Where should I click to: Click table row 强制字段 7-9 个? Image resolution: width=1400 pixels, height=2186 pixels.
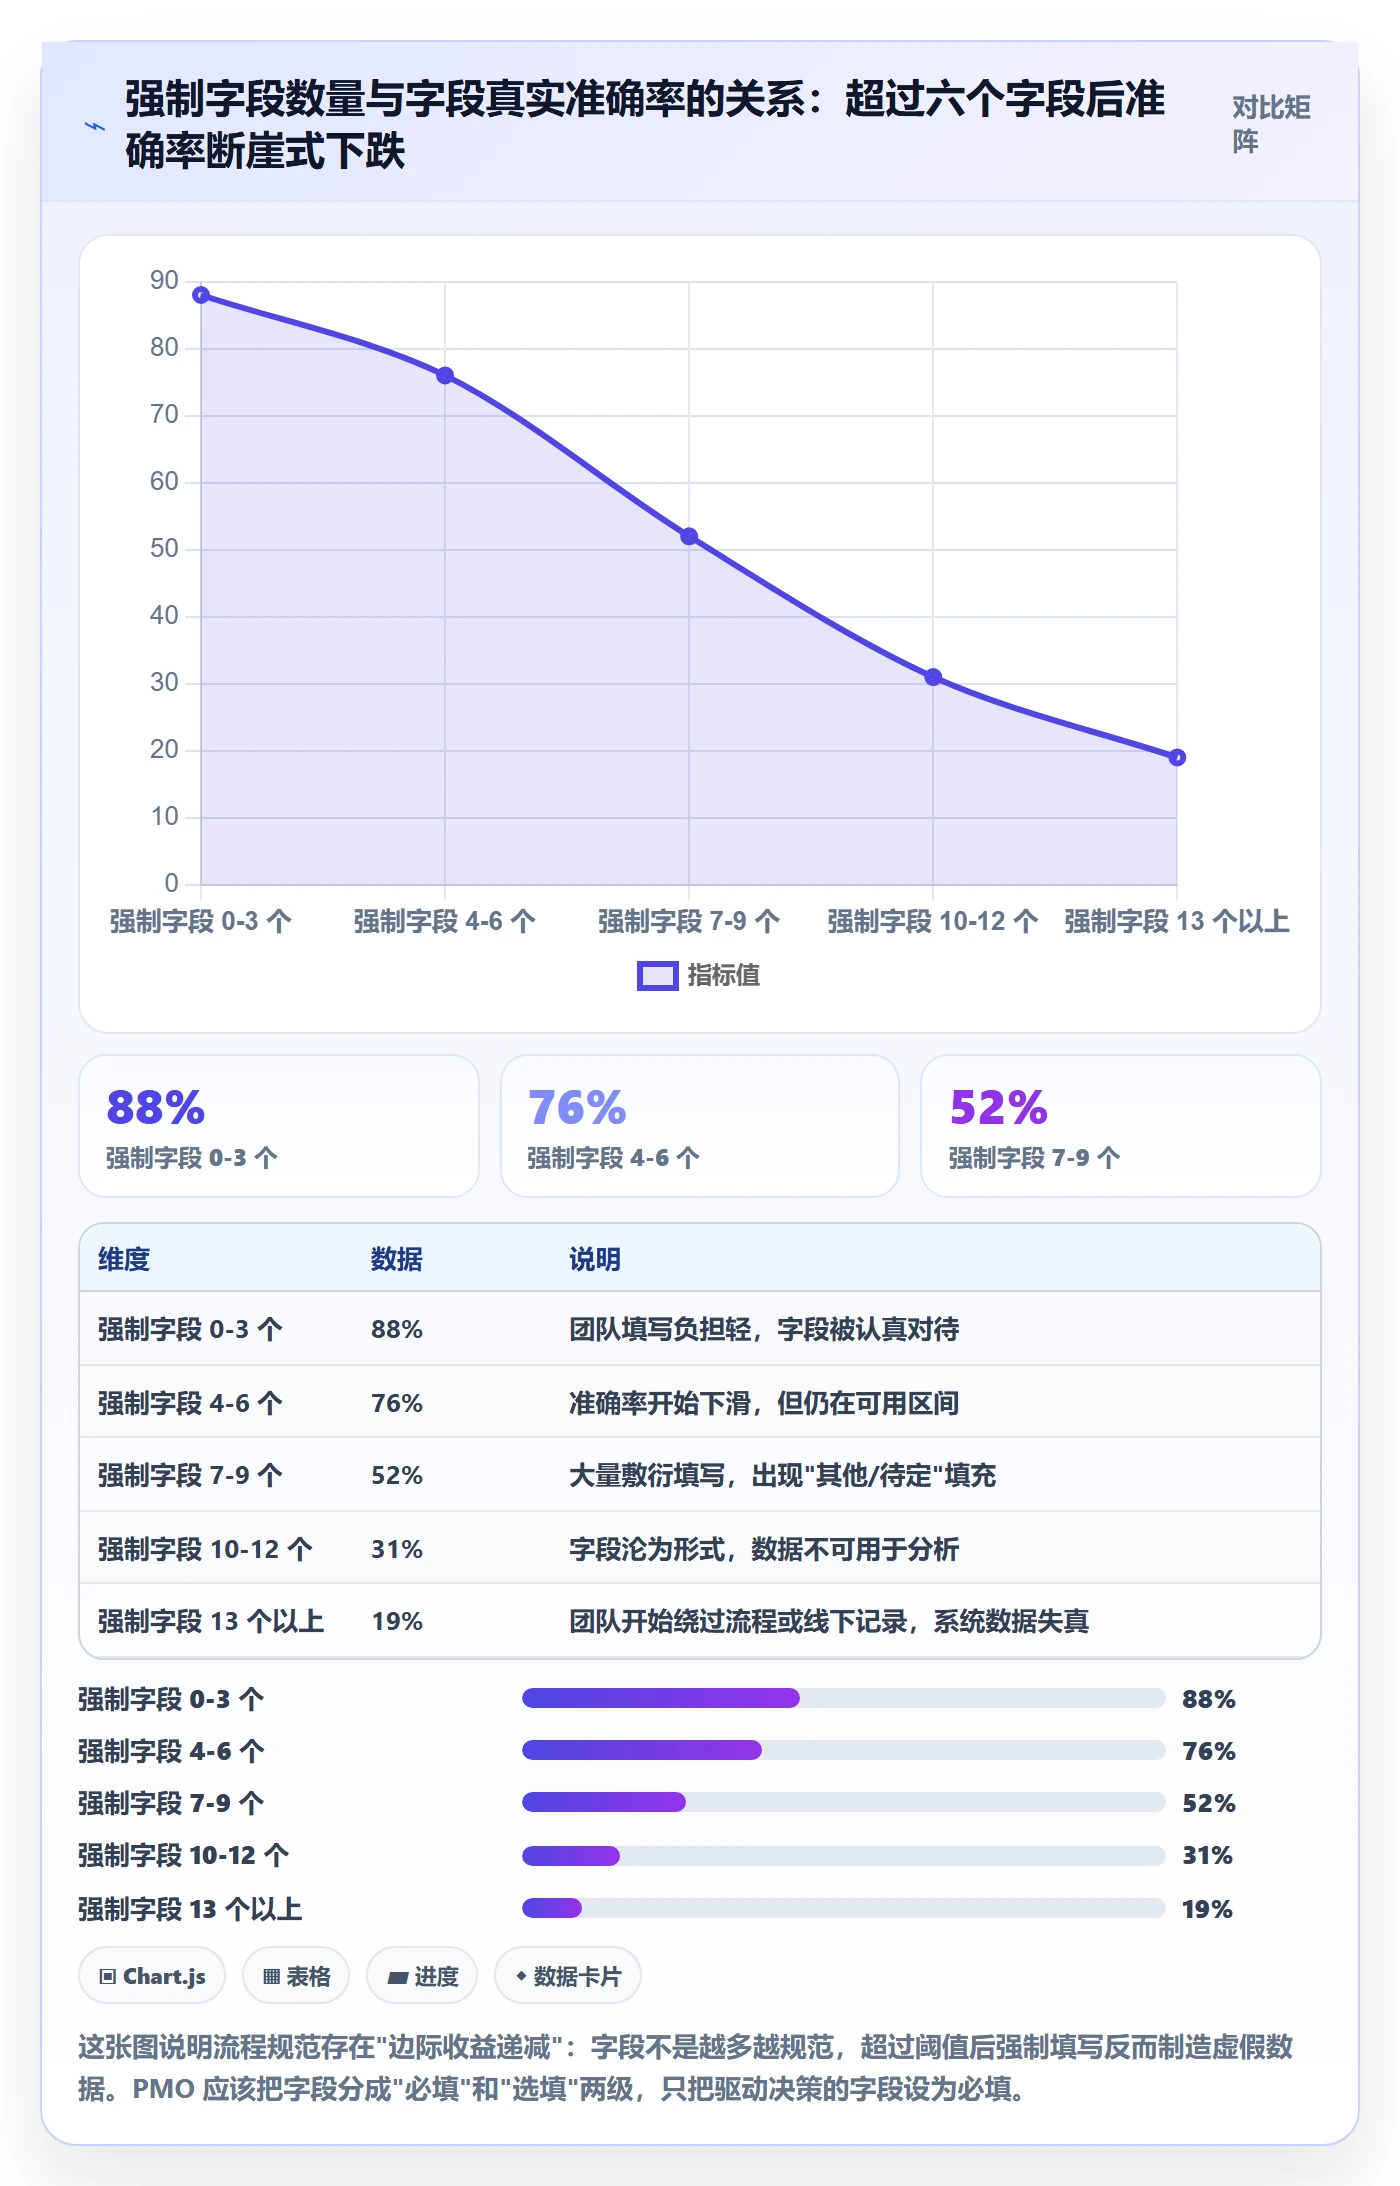point(700,1475)
